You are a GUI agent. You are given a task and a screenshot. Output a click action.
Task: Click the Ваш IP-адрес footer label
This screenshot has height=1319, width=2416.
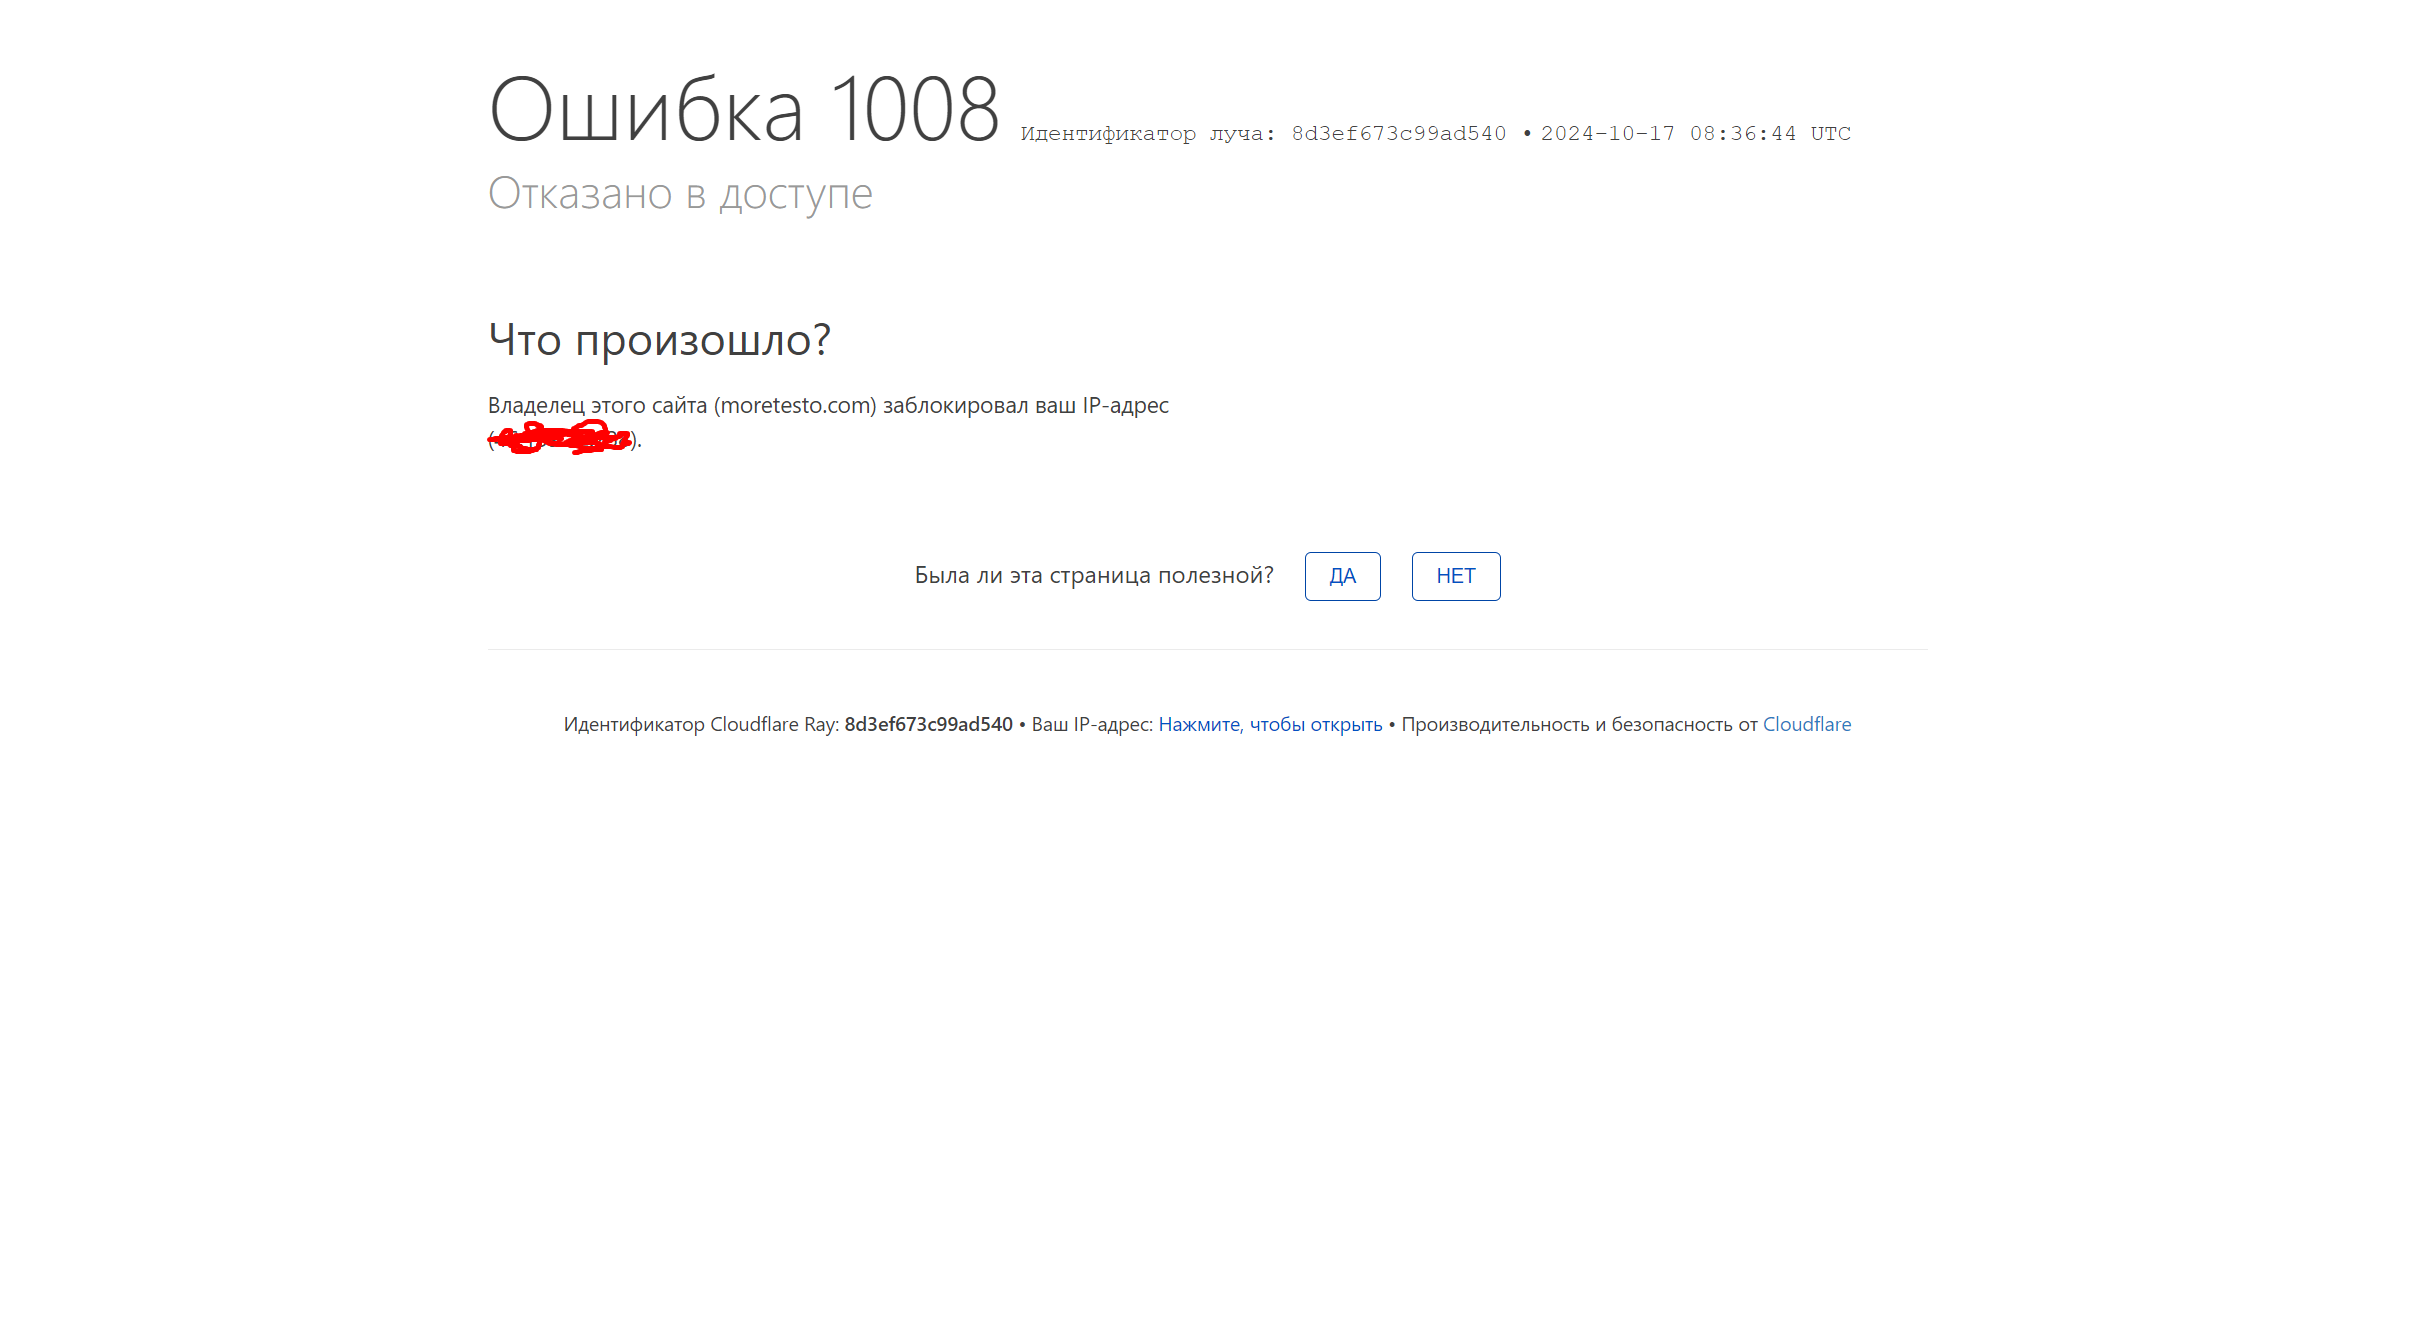pos(1091,724)
